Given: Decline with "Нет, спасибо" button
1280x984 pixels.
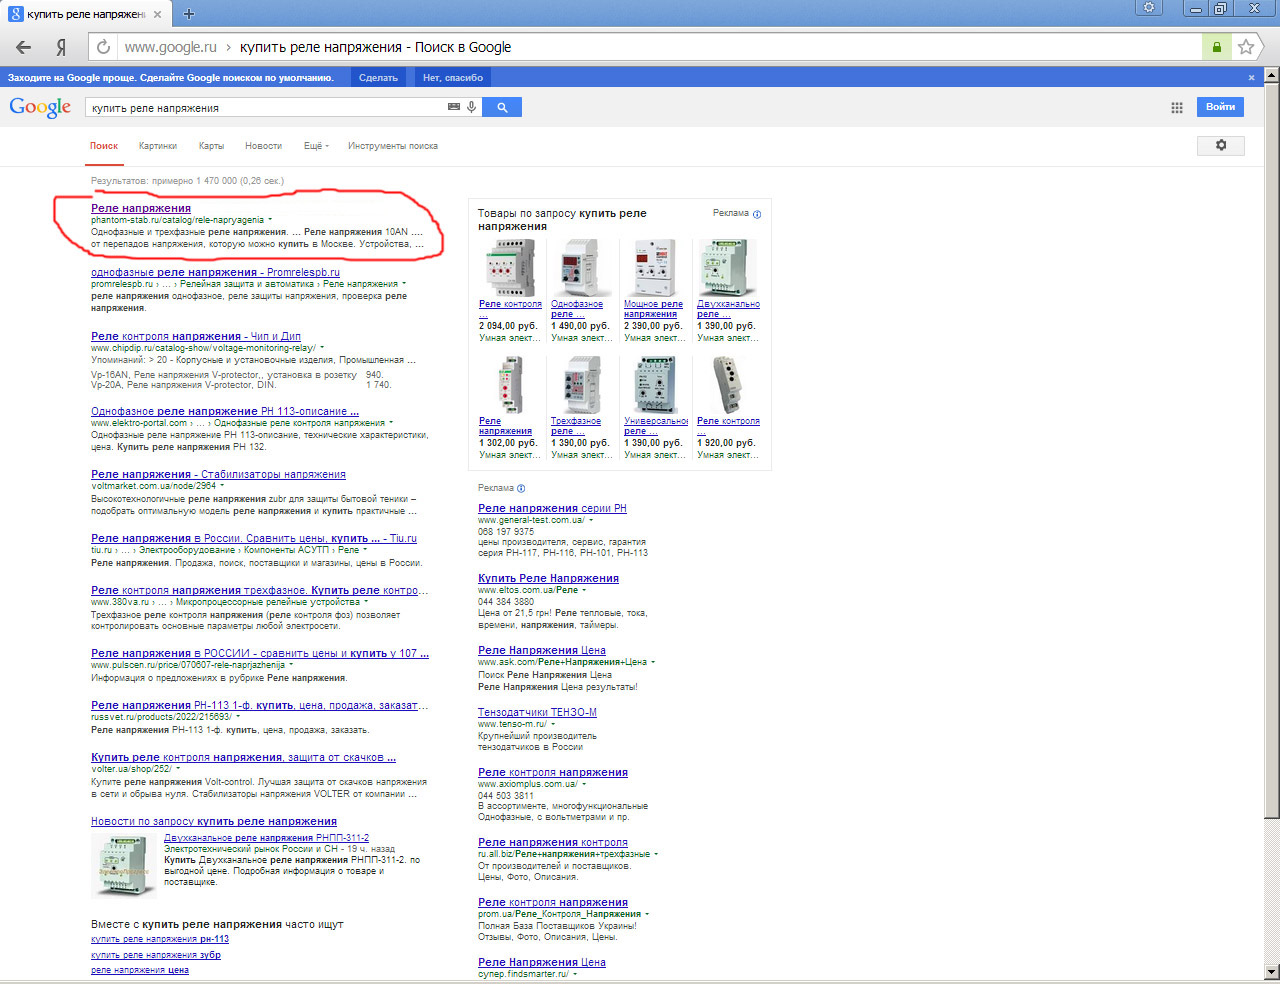Looking at the screenshot, I should pos(452,77).
